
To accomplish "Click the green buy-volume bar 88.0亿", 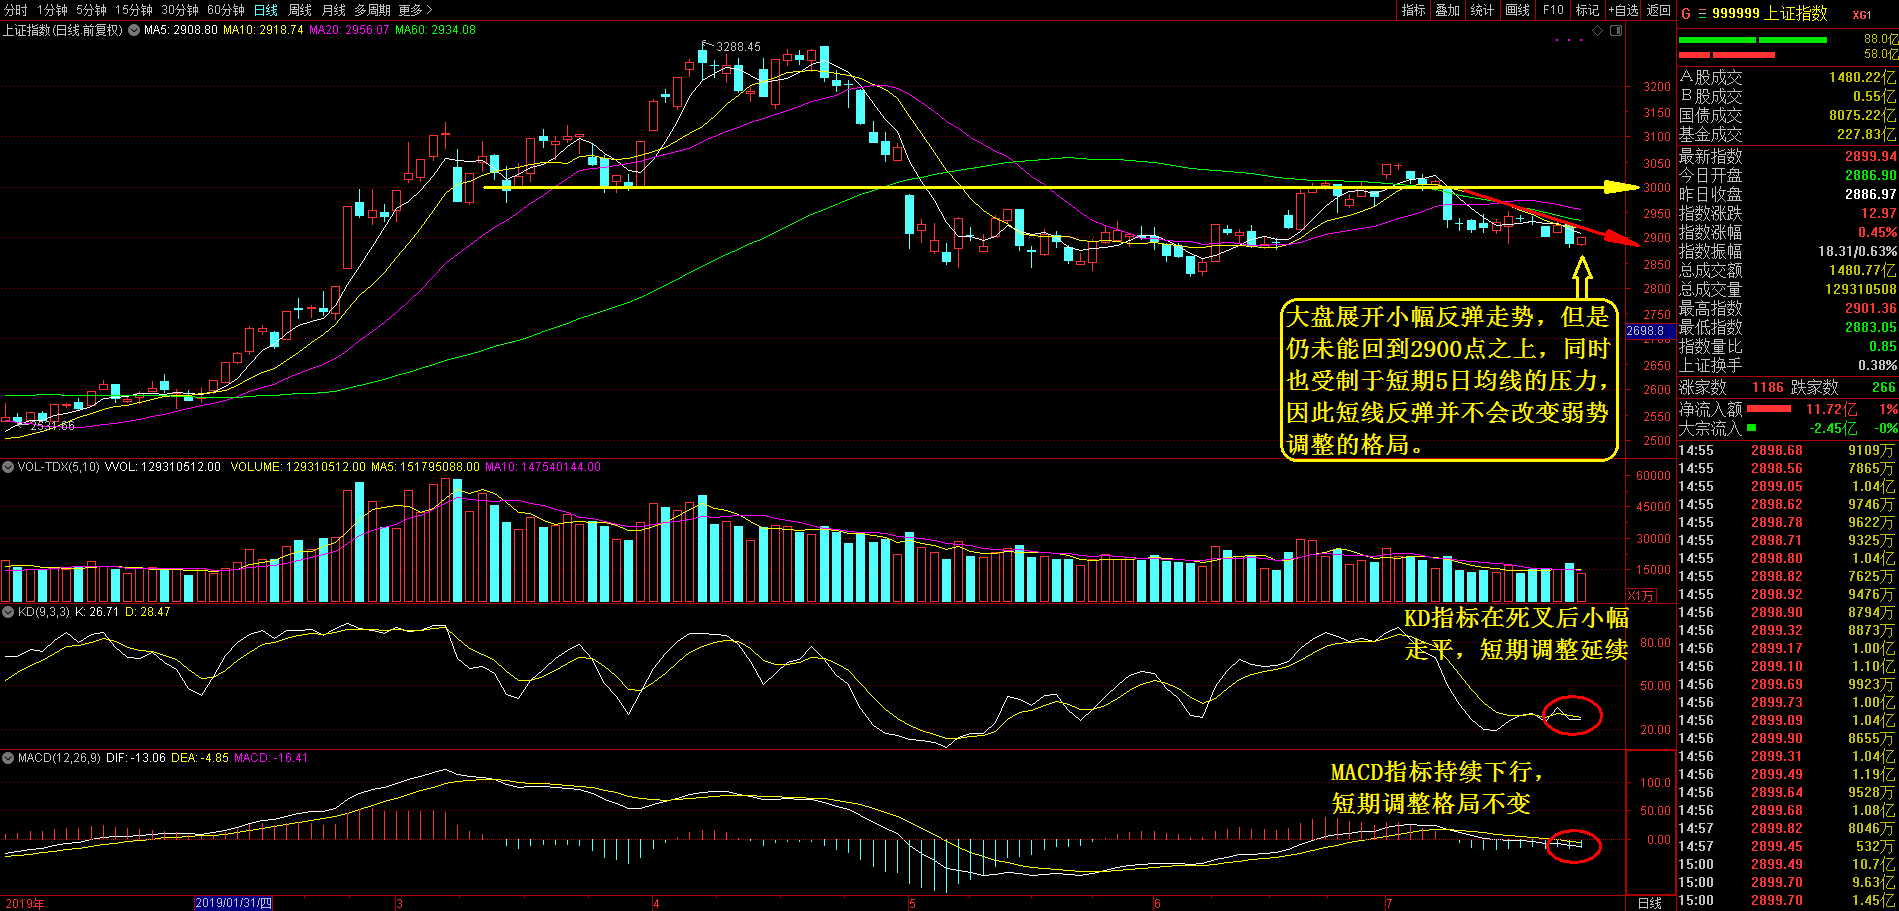I will 1753,40.
